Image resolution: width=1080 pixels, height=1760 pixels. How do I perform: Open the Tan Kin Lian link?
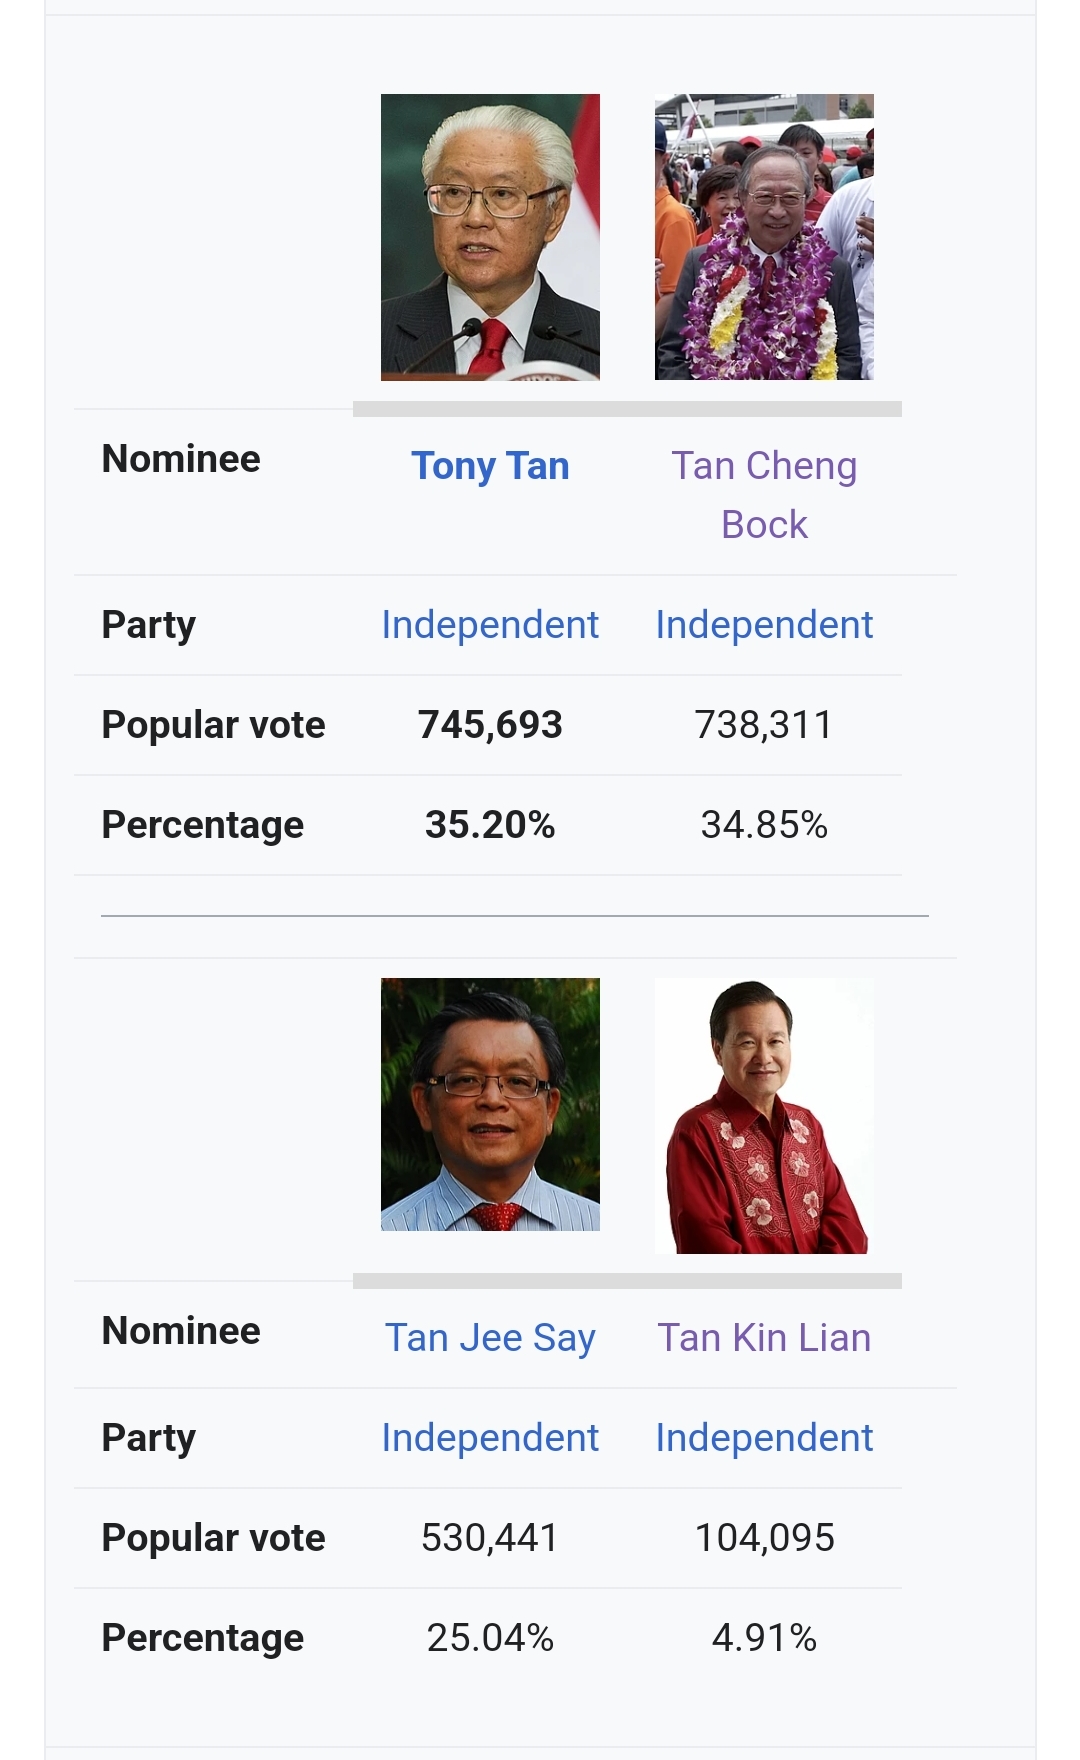[x=764, y=1338]
